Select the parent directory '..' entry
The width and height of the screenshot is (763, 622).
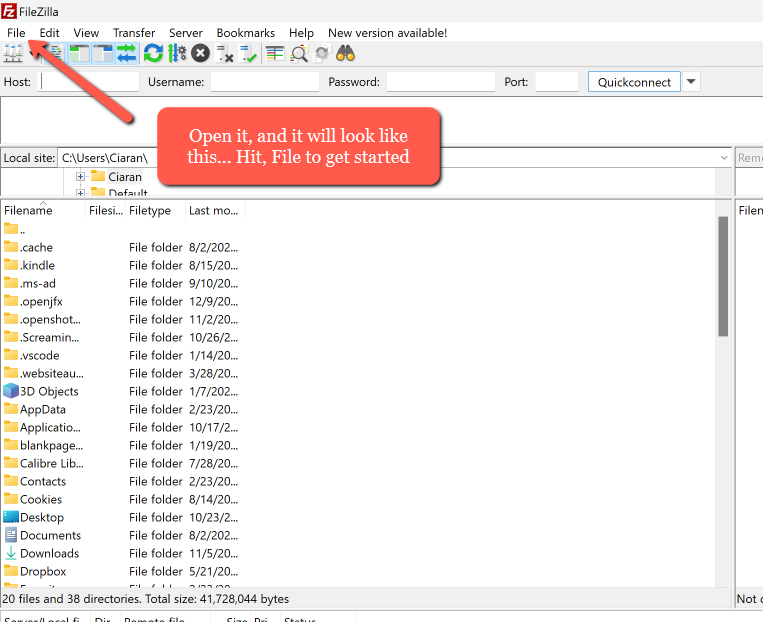[x=15, y=229]
